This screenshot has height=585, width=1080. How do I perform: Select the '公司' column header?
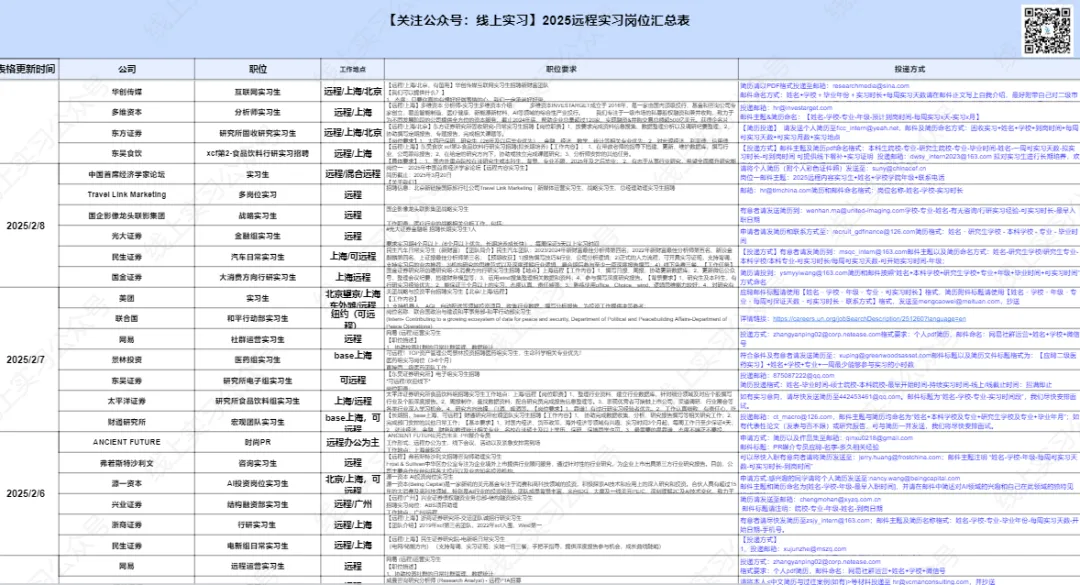click(x=127, y=69)
